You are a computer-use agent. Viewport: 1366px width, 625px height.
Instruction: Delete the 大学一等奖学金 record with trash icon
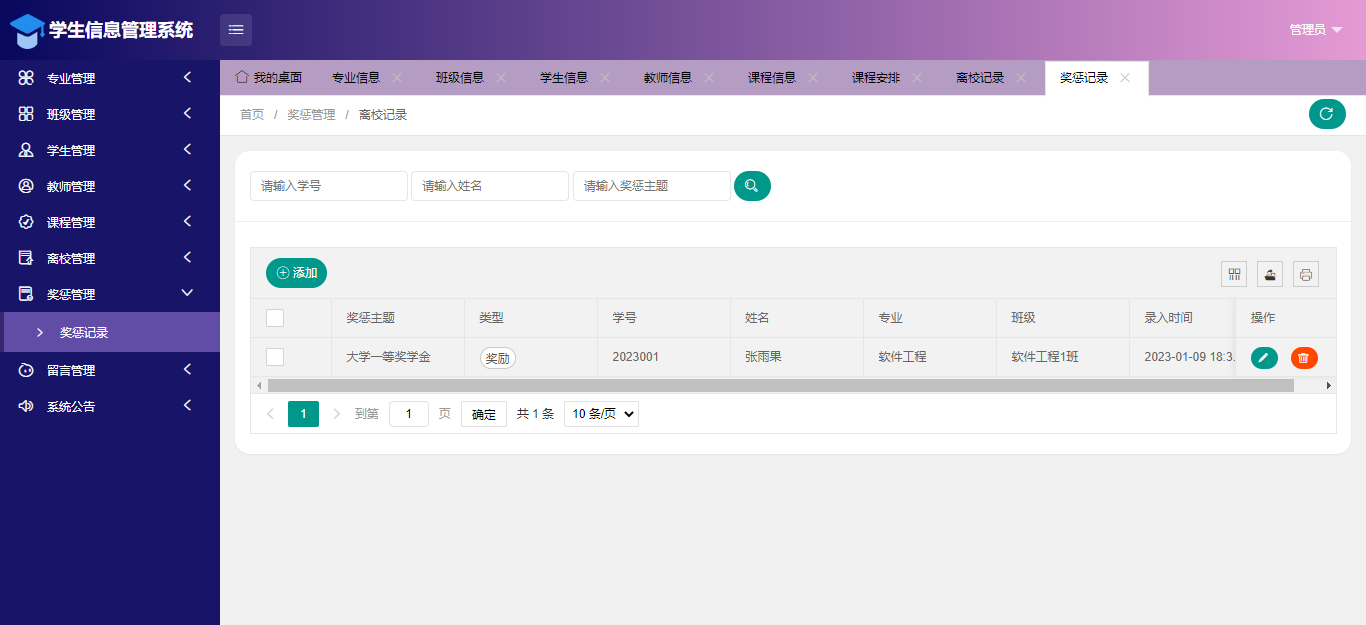(1304, 357)
